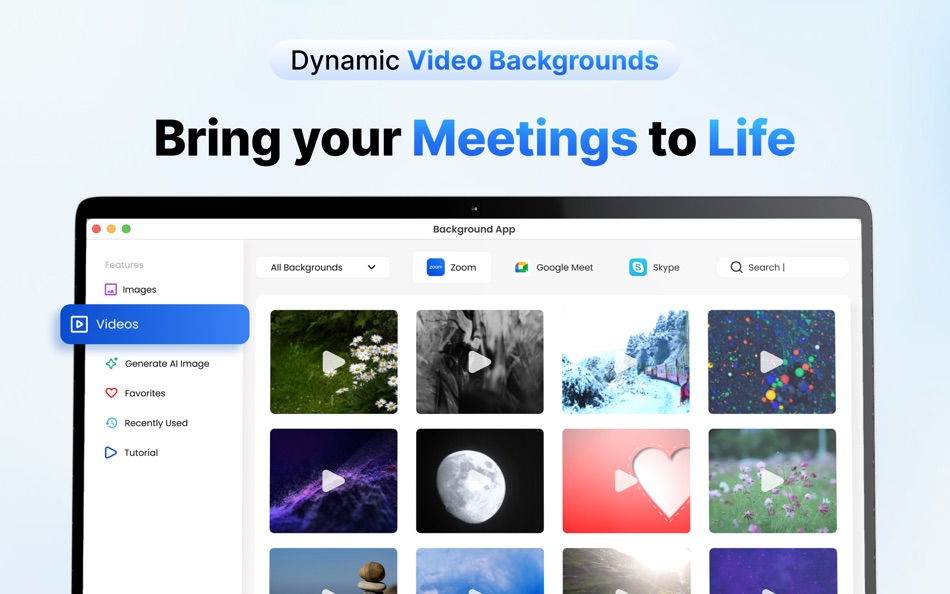Play the white daisies video background
Viewport: 950px width, 594px height.
coord(334,362)
